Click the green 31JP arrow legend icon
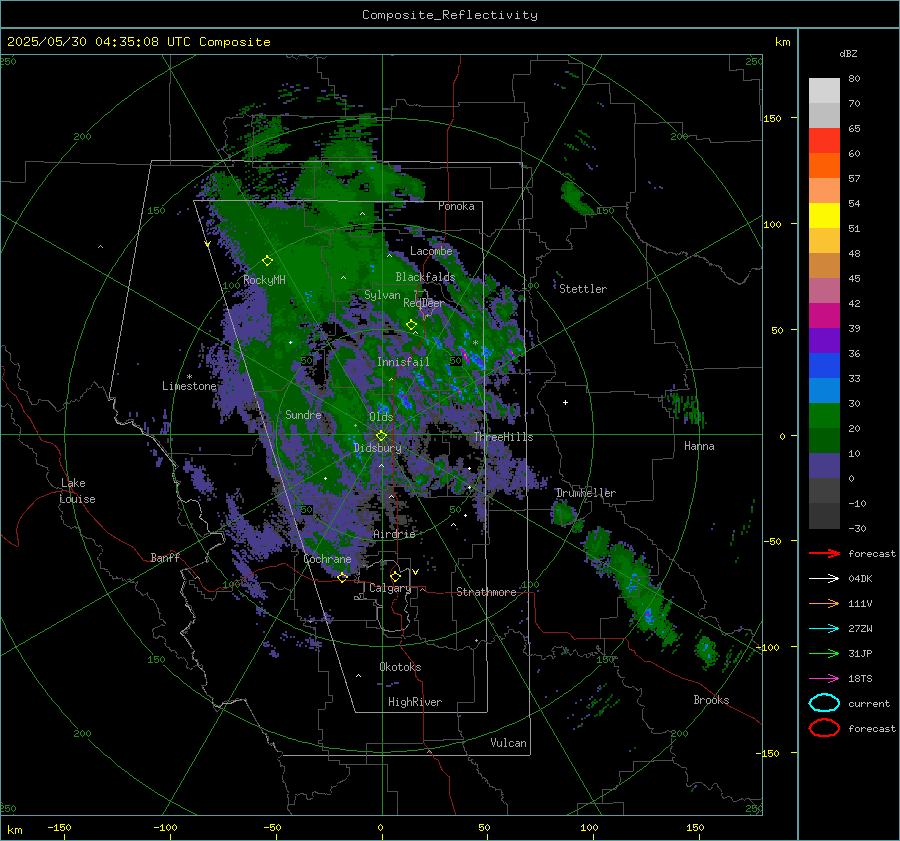 click(x=824, y=653)
